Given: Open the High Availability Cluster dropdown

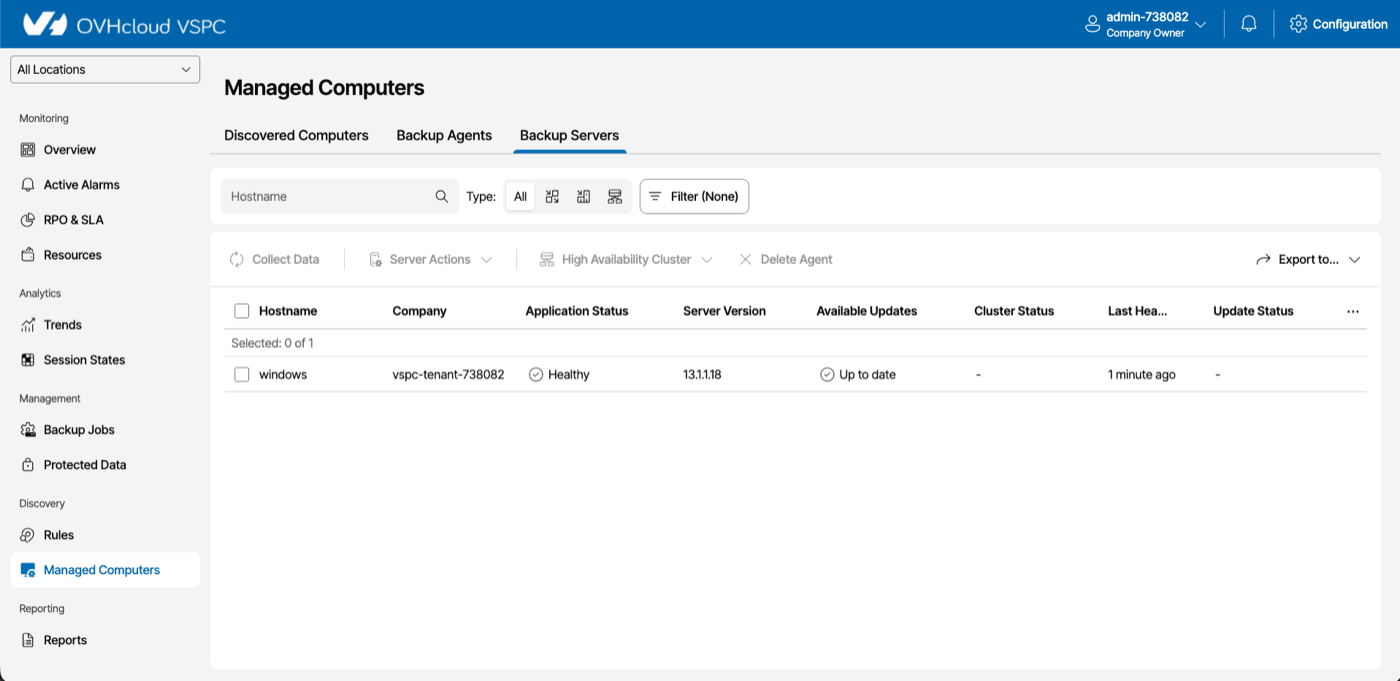Looking at the screenshot, I should tap(626, 259).
